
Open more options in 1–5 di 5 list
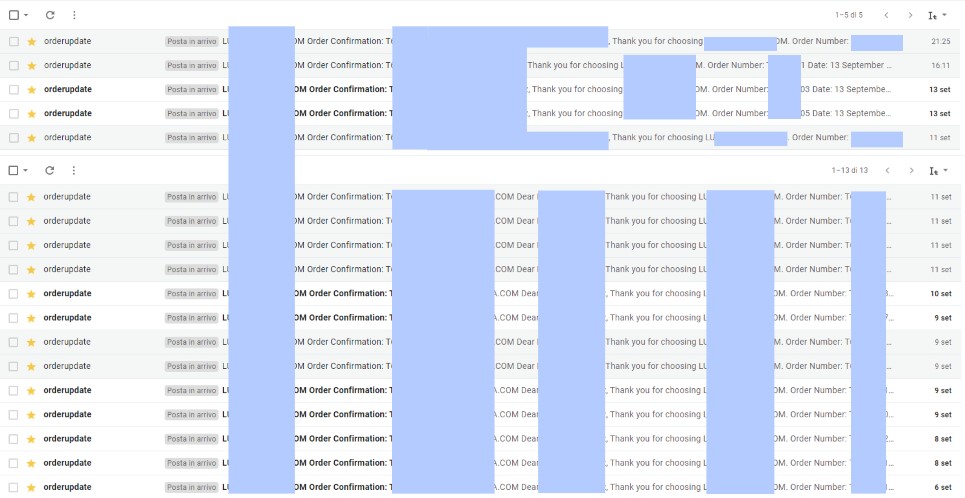[x=74, y=15]
